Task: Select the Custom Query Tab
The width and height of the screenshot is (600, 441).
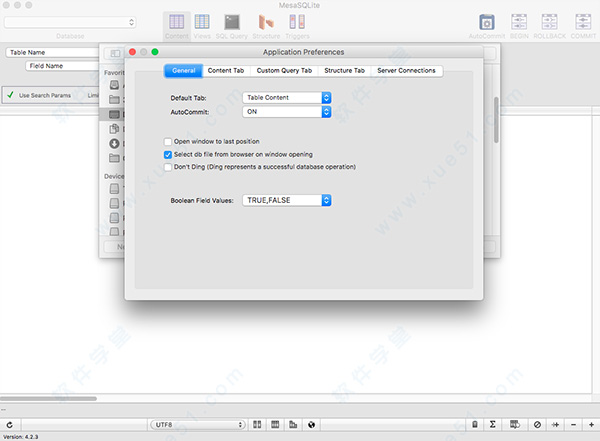Action: [284, 71]
